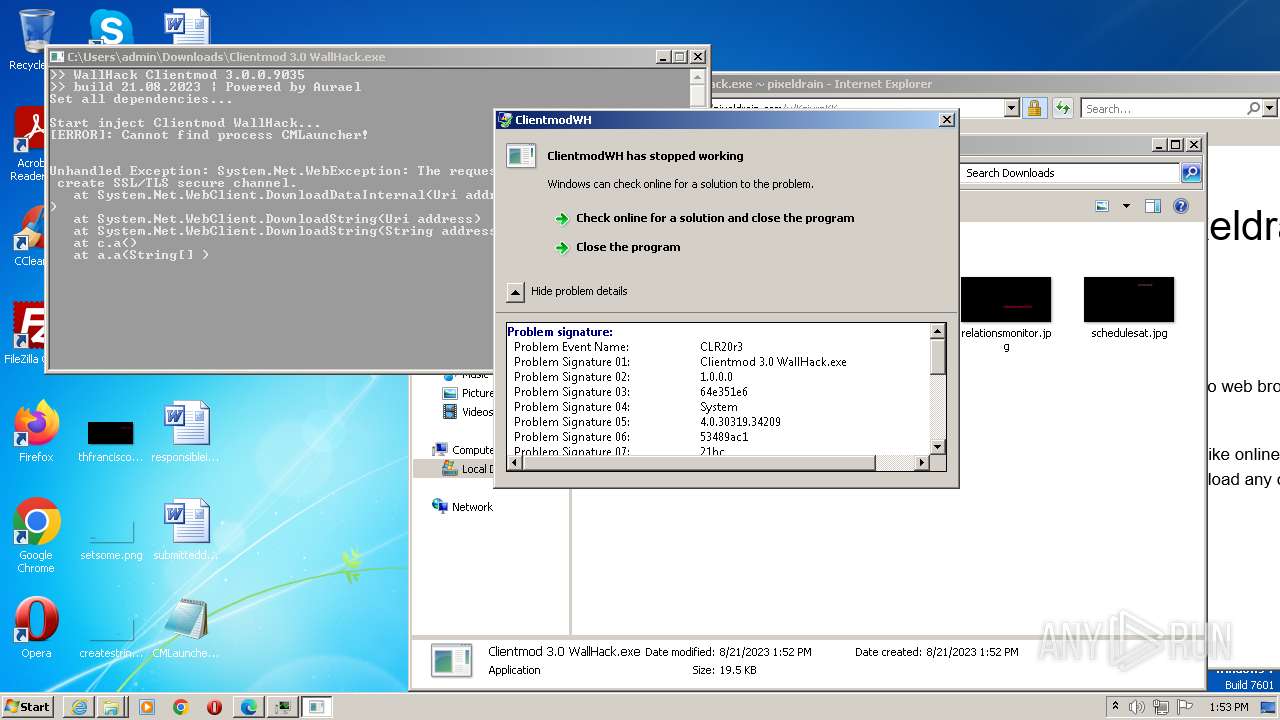The width and height of the screenshot is (1280, 720).
Task: Open Explorer view options dropdown arrow
Action: coord(1126,206)
